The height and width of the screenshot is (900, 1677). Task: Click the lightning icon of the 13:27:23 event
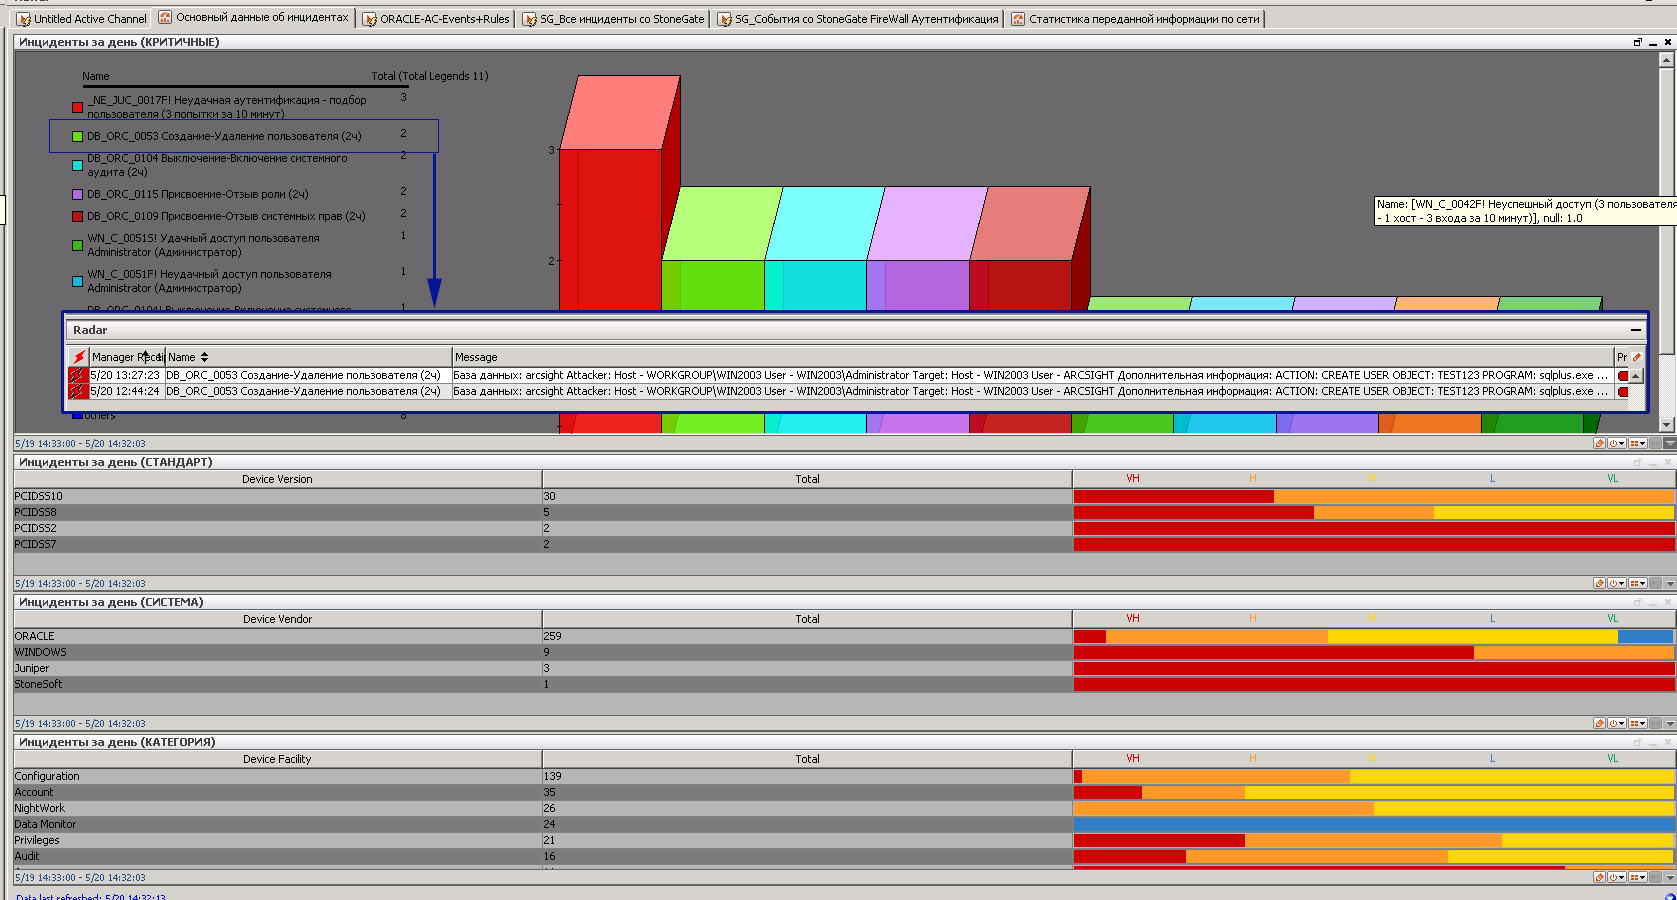78,376
